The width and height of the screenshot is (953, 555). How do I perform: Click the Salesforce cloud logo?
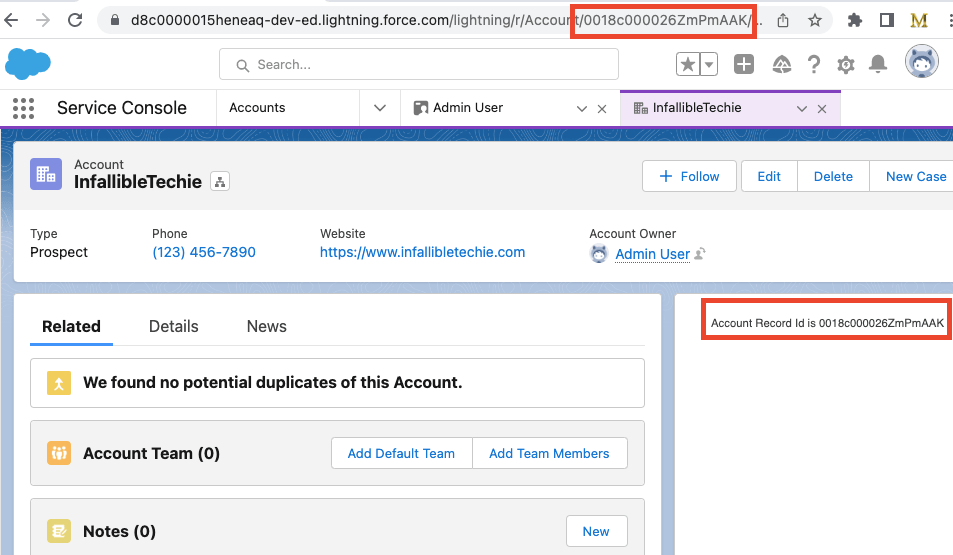(27, 63)
